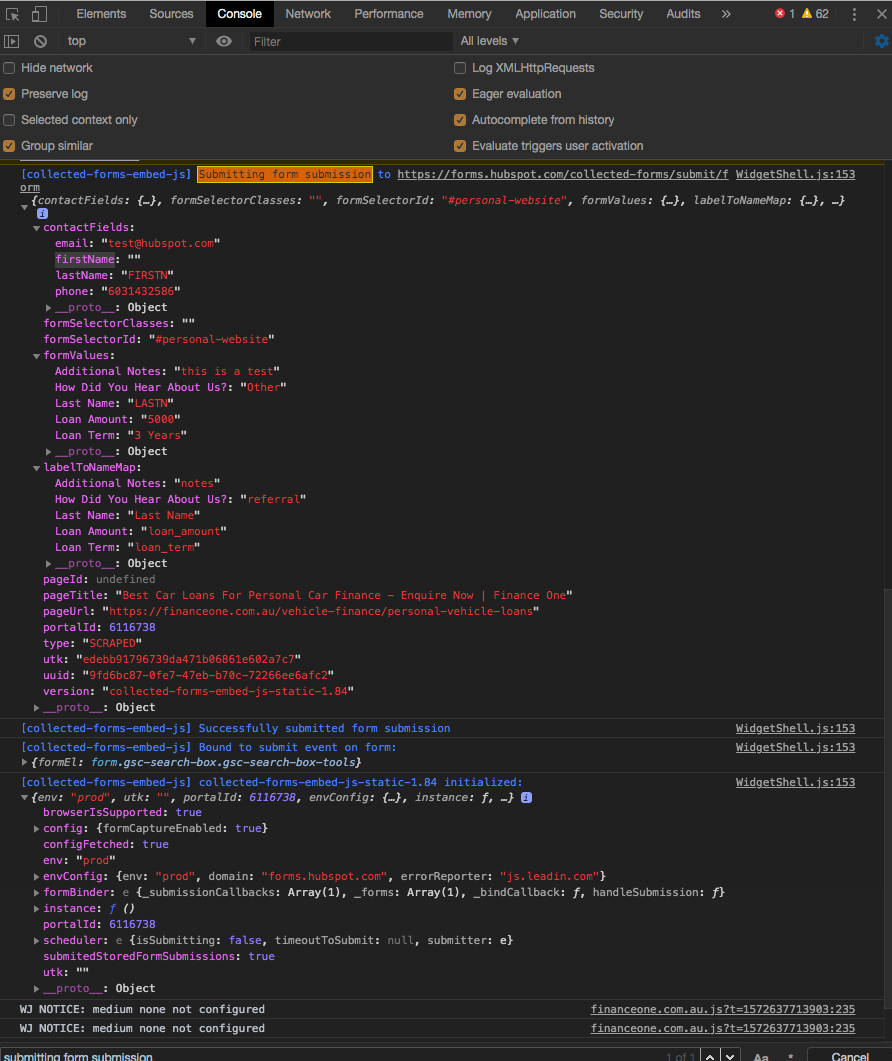Switch to the Sources tab

tap(171, 14)
